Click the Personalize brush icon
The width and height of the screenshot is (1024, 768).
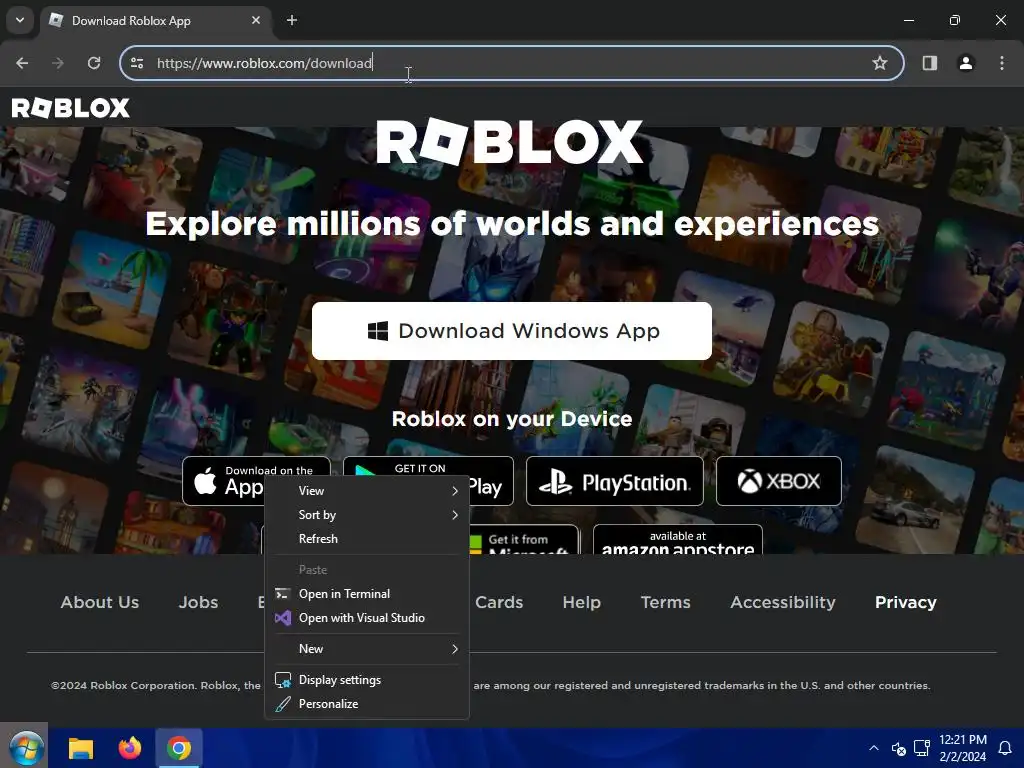click(x=283, y=704)
